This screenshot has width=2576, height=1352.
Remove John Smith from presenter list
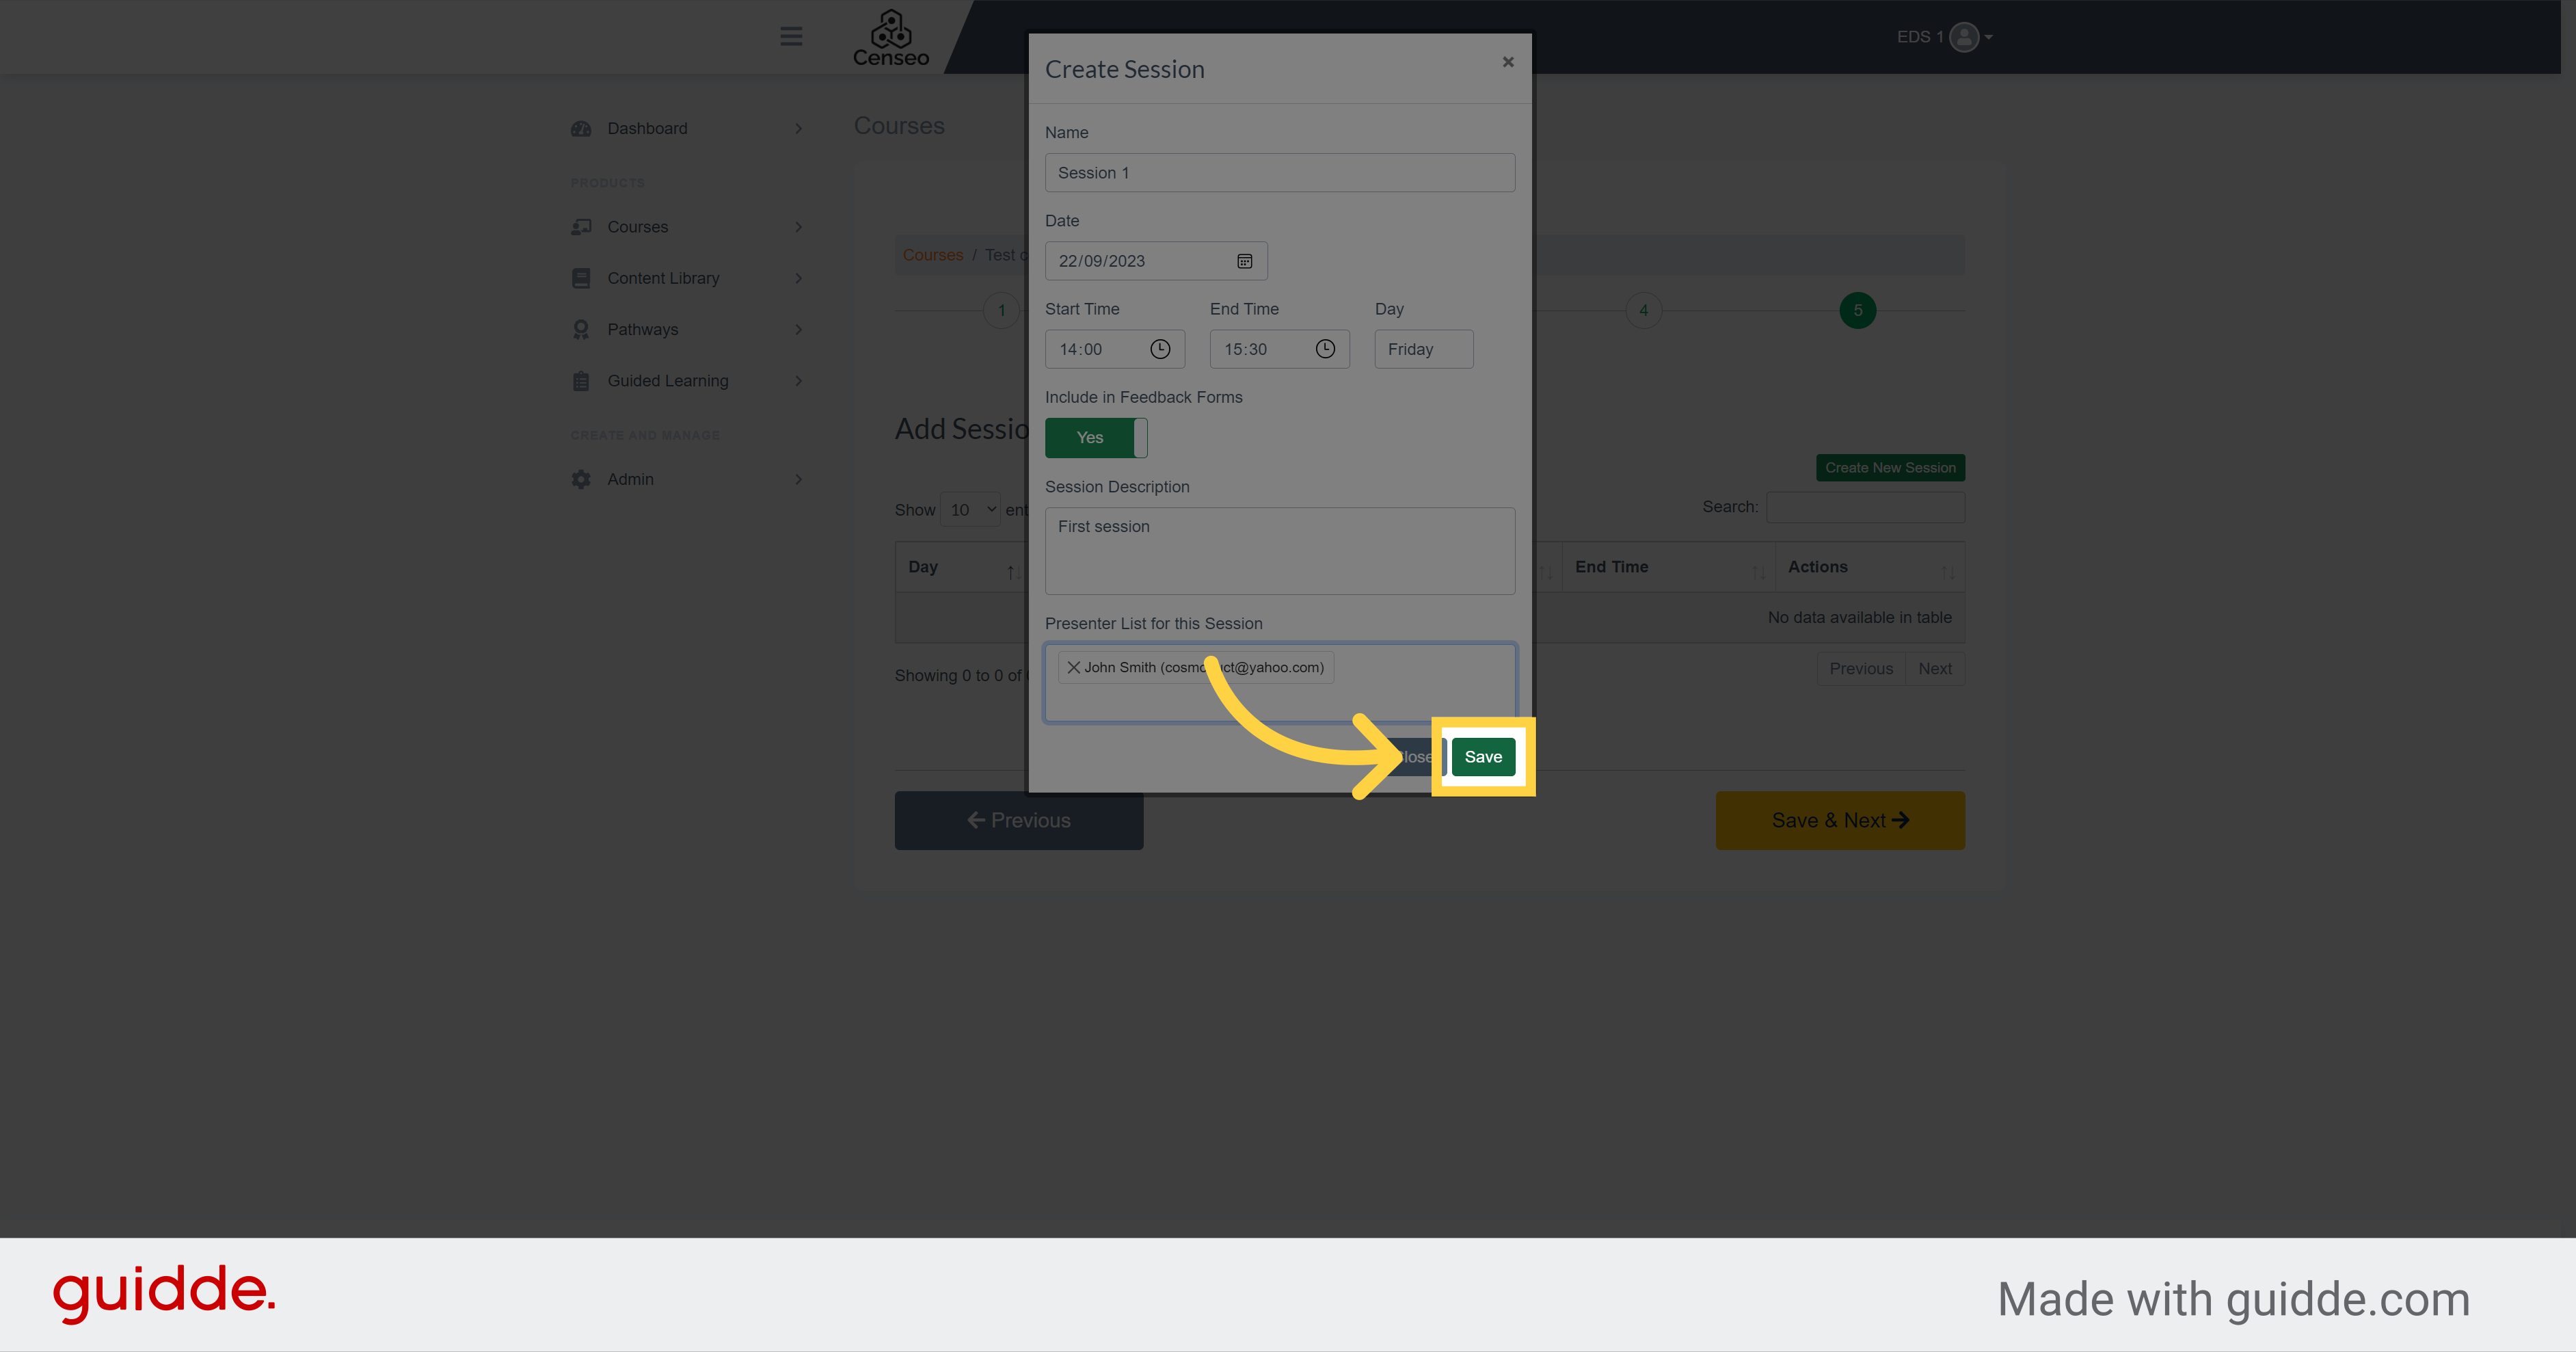tap(1073, 667)
